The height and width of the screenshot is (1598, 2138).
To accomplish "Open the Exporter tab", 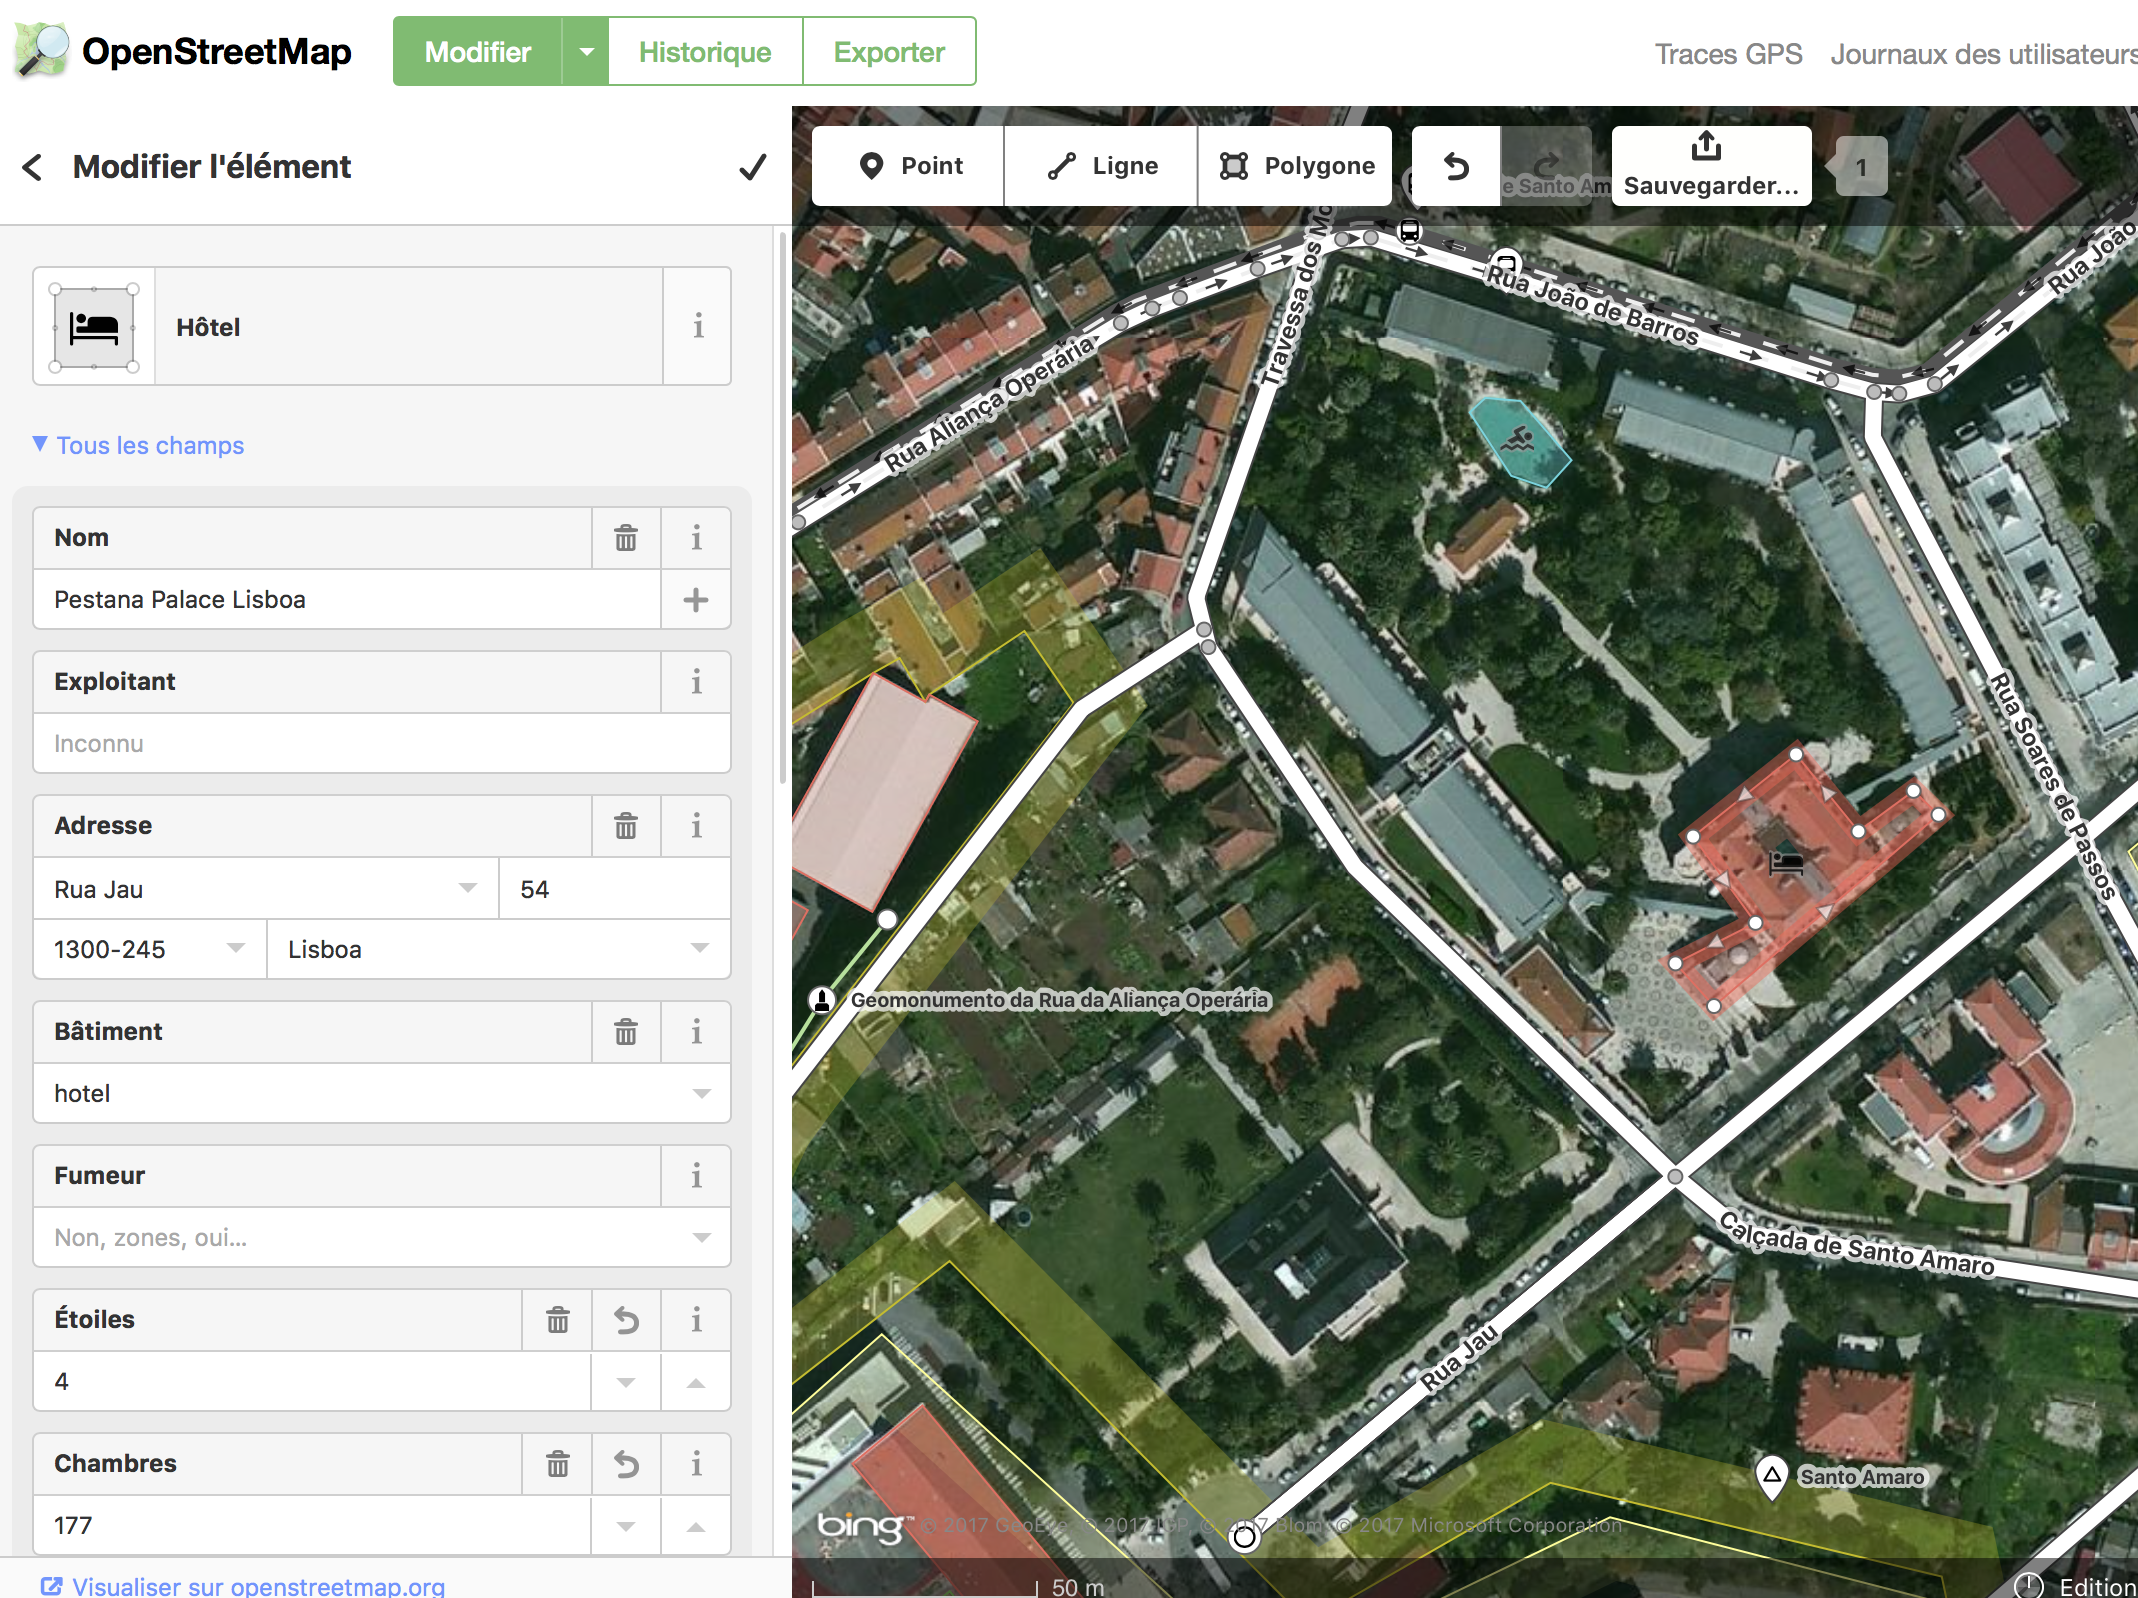I will [x=889, y=51].
